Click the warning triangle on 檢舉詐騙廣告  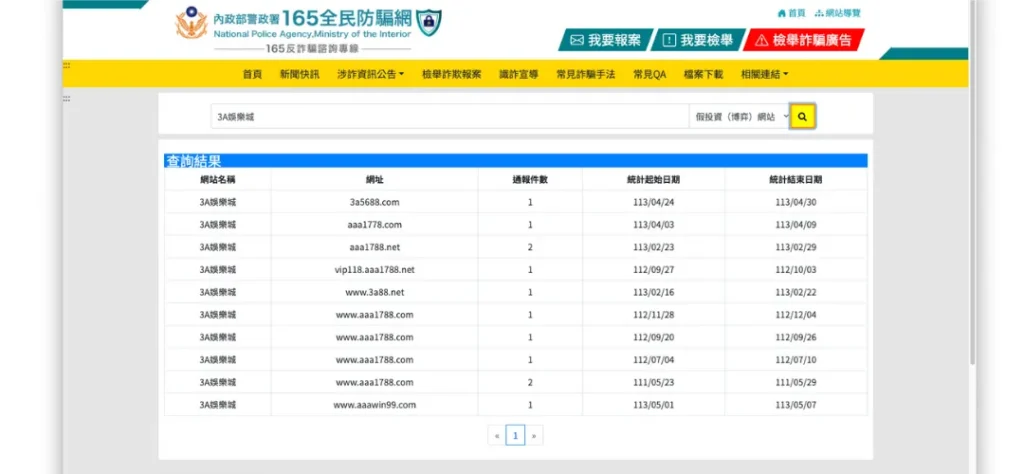pos(761,40)
